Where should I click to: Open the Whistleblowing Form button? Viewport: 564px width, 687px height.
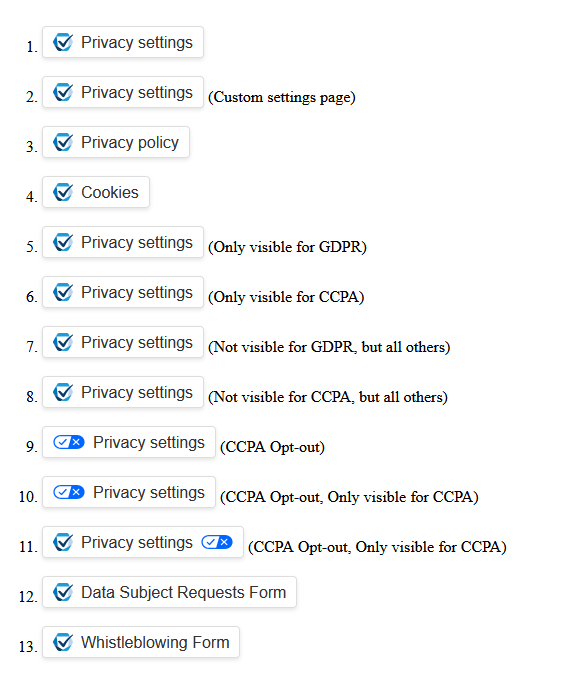point(141,642)
